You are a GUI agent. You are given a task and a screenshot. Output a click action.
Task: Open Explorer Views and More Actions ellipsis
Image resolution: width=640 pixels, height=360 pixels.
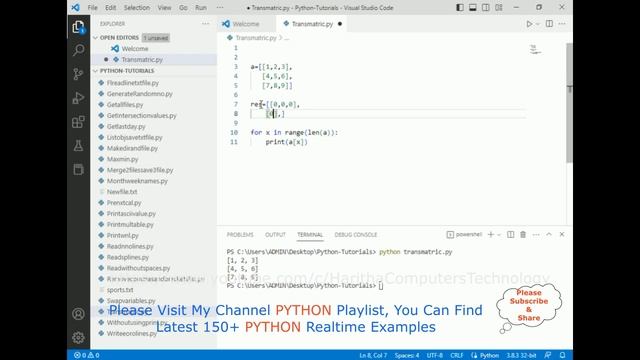(205, 24)
